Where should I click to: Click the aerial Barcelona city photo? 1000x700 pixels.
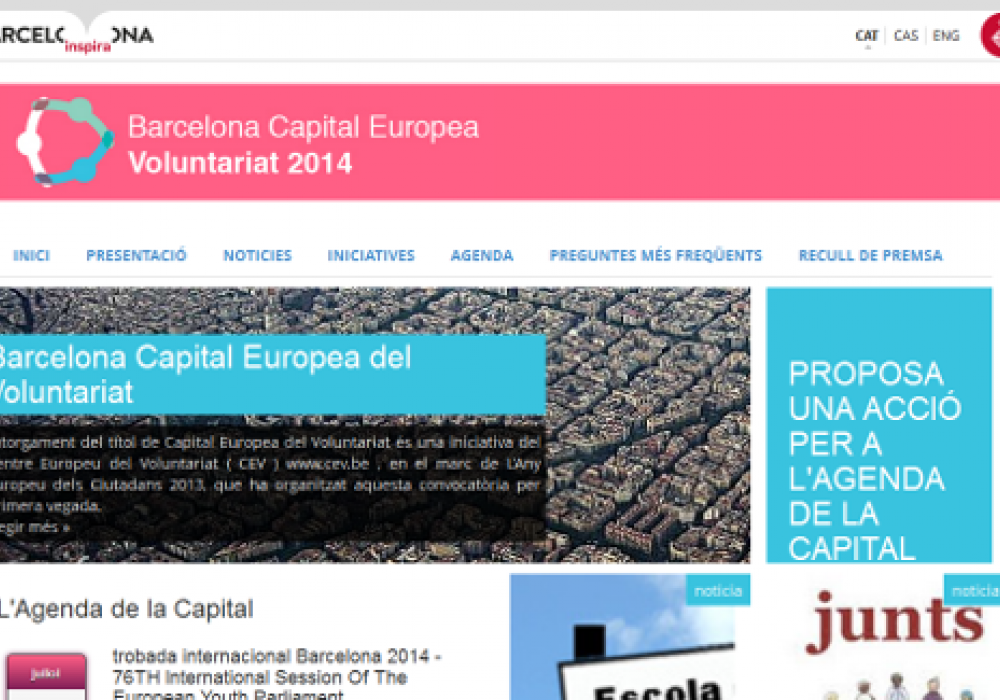click(x=647, y=425)
